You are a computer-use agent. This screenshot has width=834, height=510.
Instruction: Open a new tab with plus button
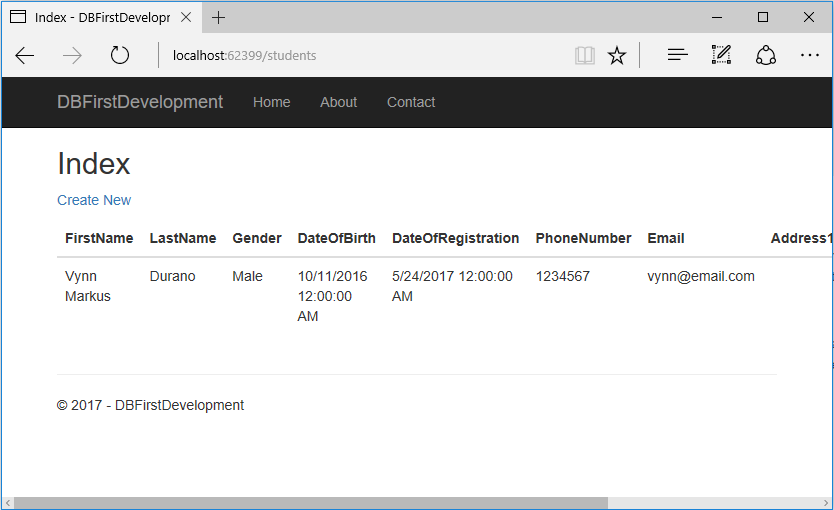click(219, 18)
